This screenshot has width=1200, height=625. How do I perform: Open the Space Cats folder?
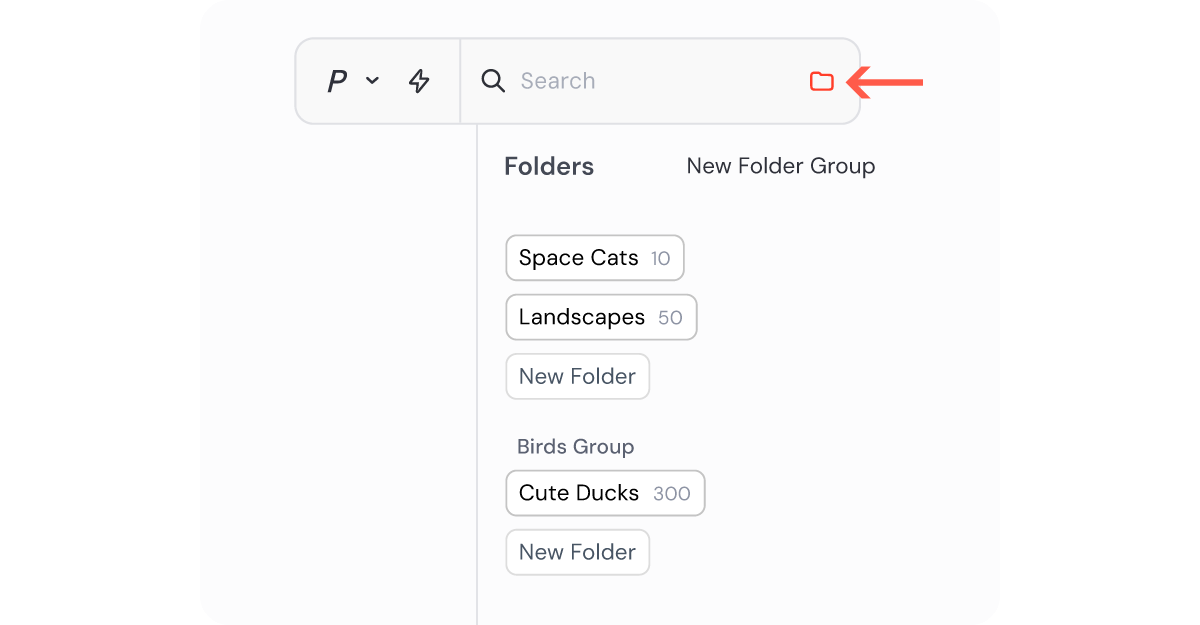coord(579,258)
